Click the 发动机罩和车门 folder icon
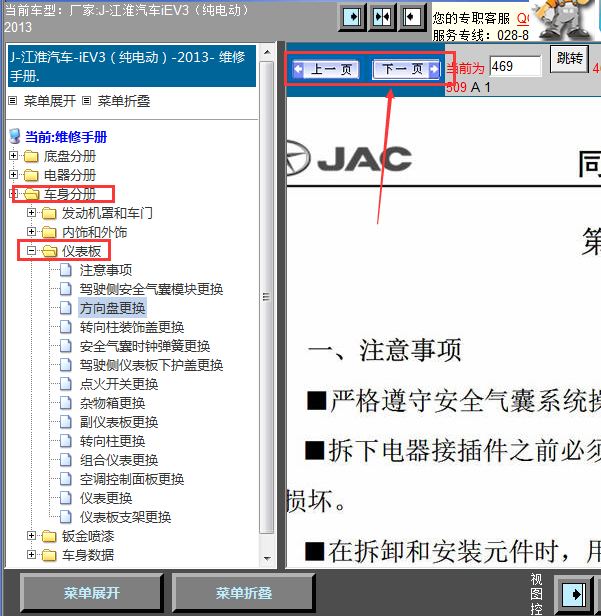 click(x=49, y=213)
